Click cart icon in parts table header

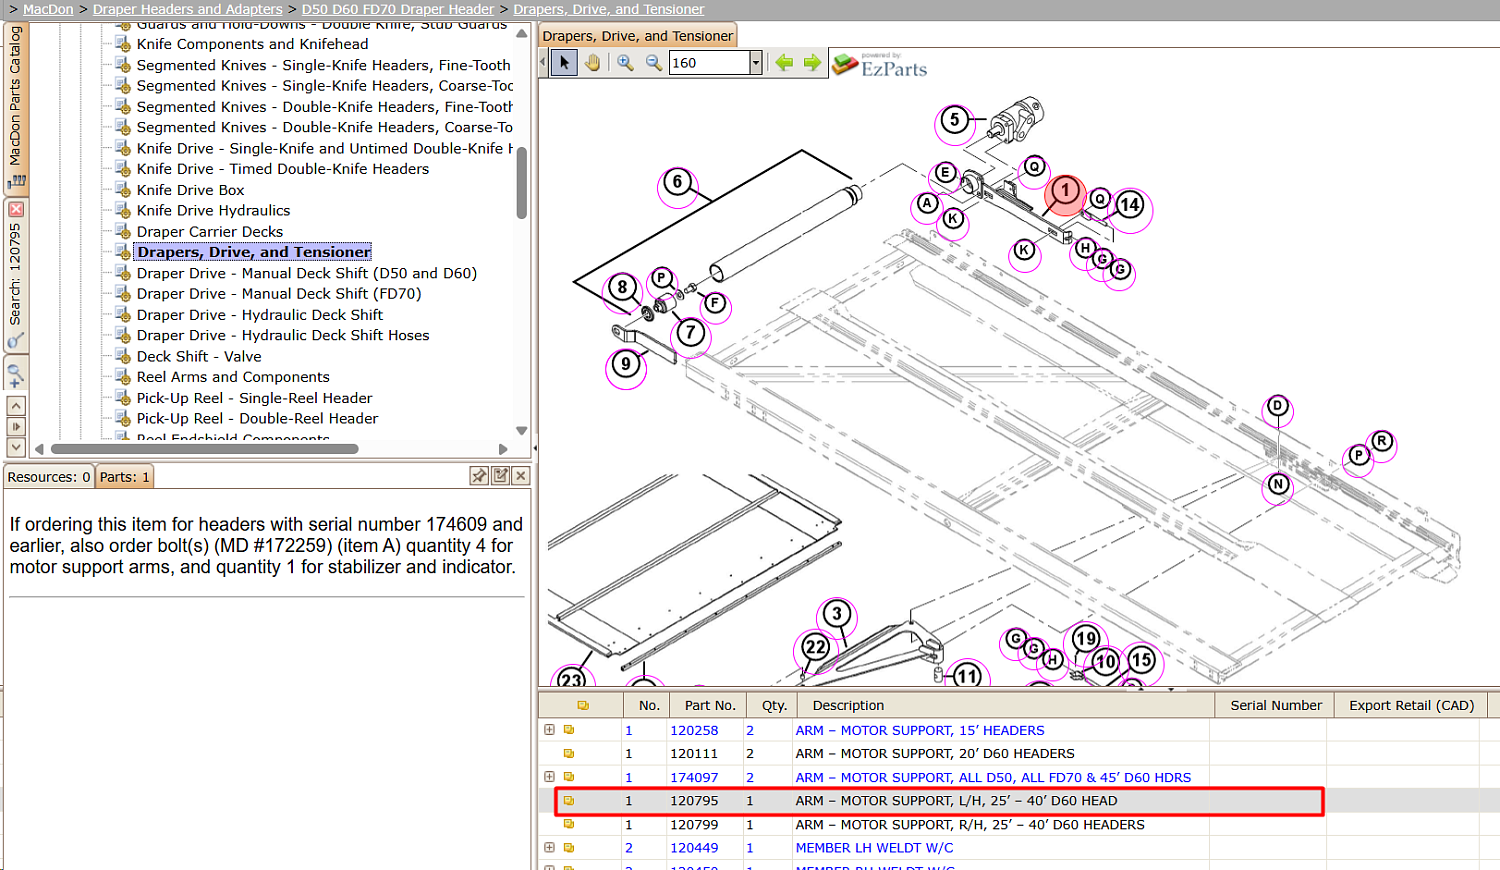point(583,705)
